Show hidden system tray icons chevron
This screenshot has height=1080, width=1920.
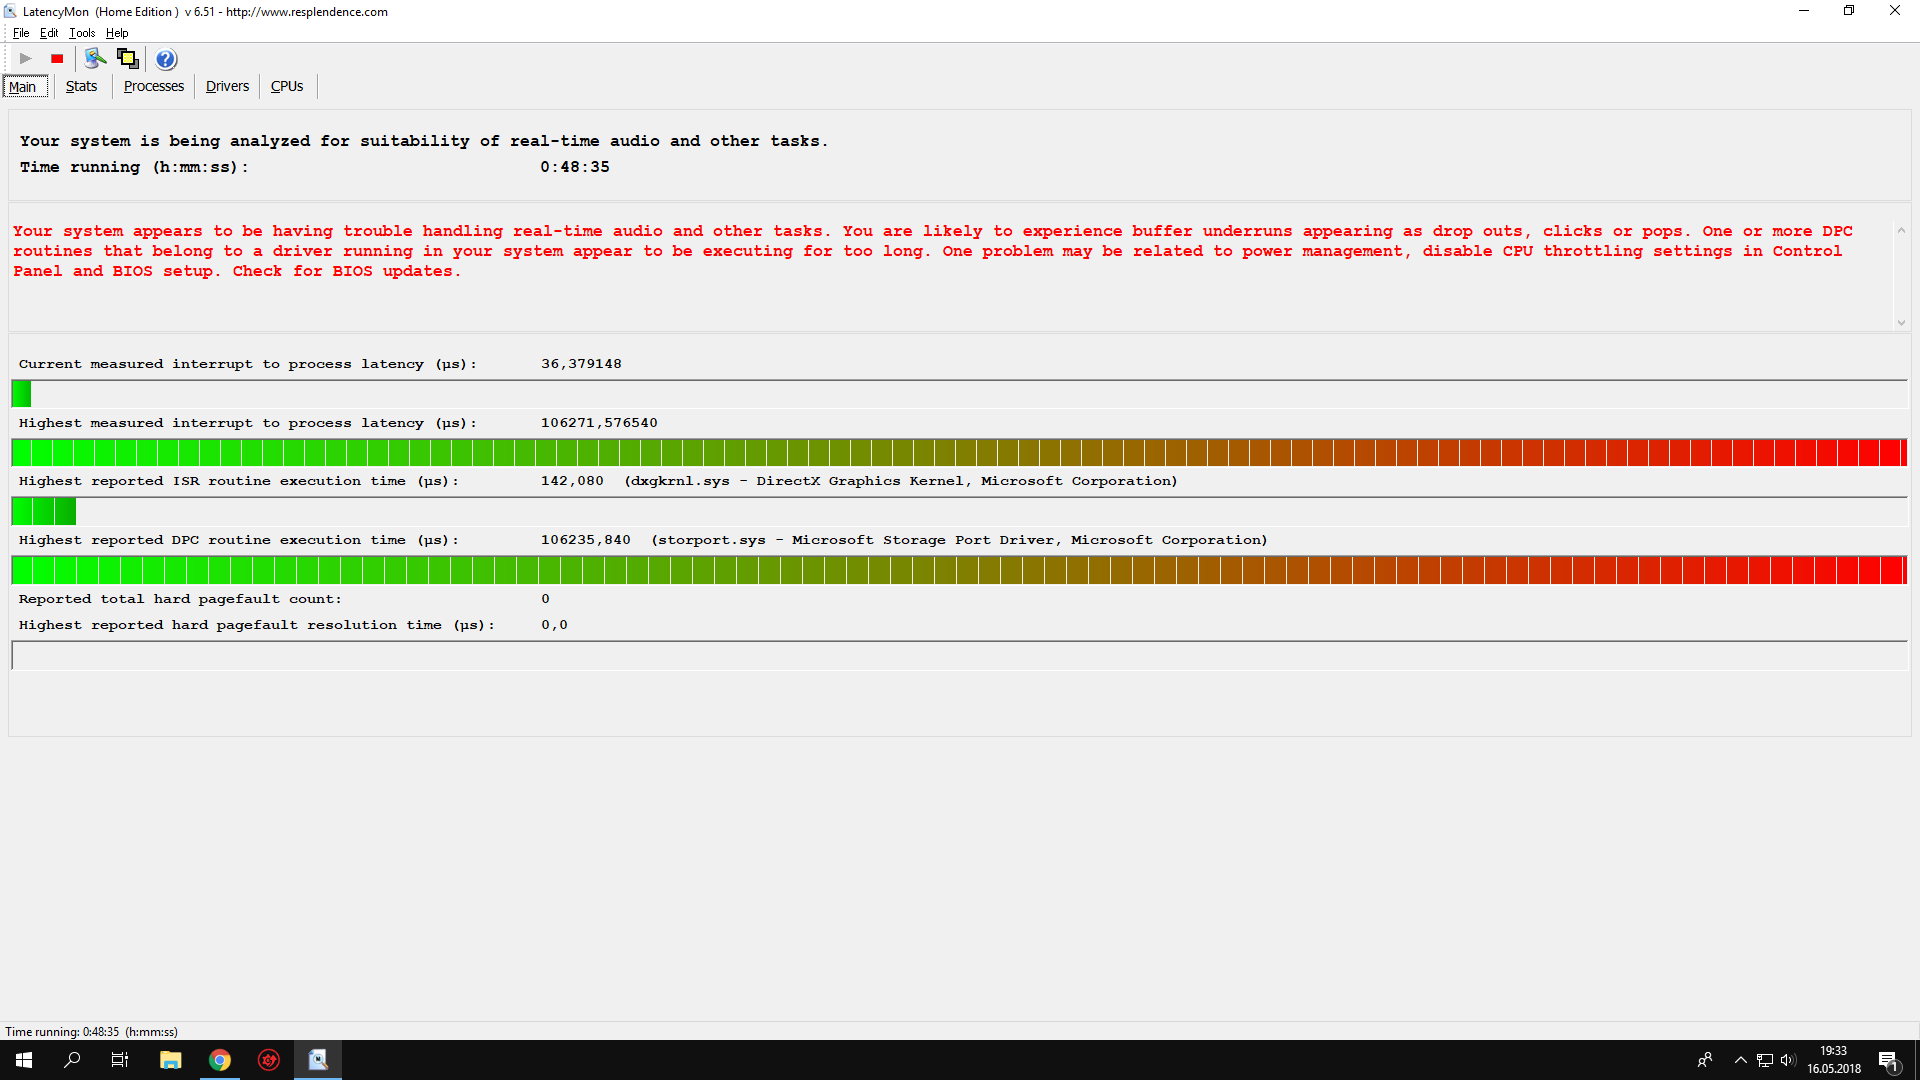1740,1060
